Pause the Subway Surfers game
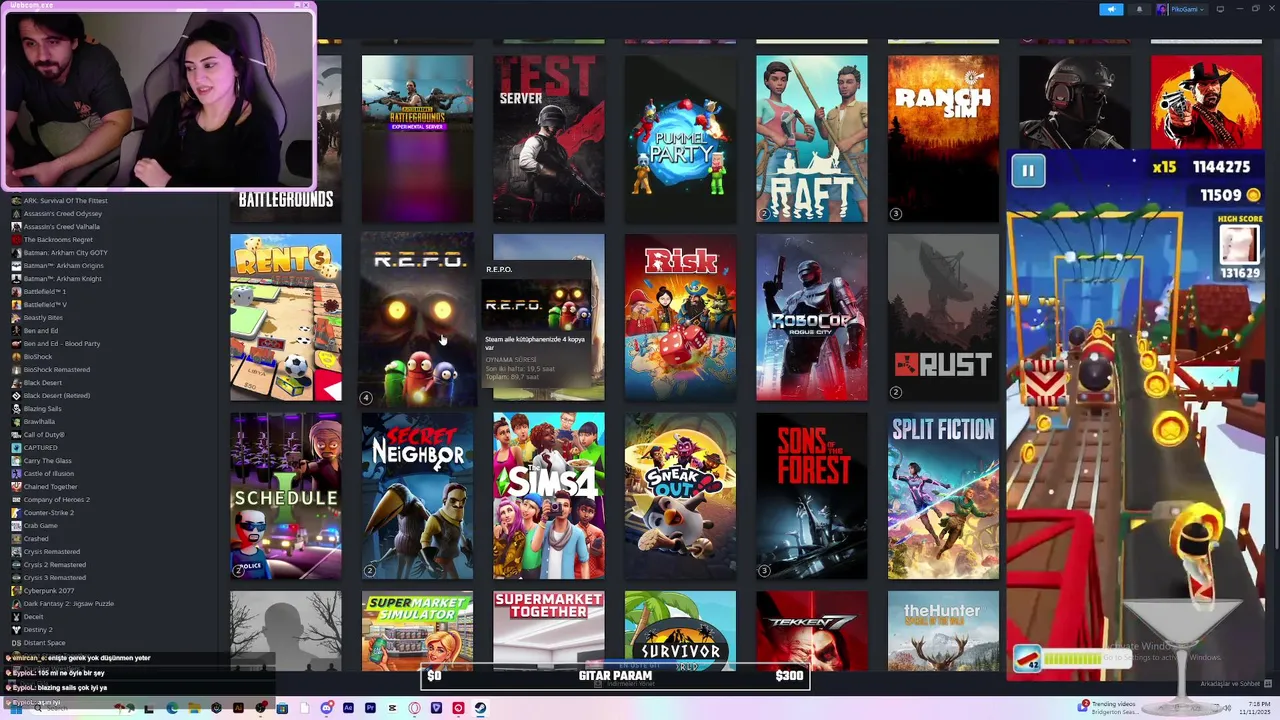This screenshot has height=720, width=1280. click(x=1028, y=171)
